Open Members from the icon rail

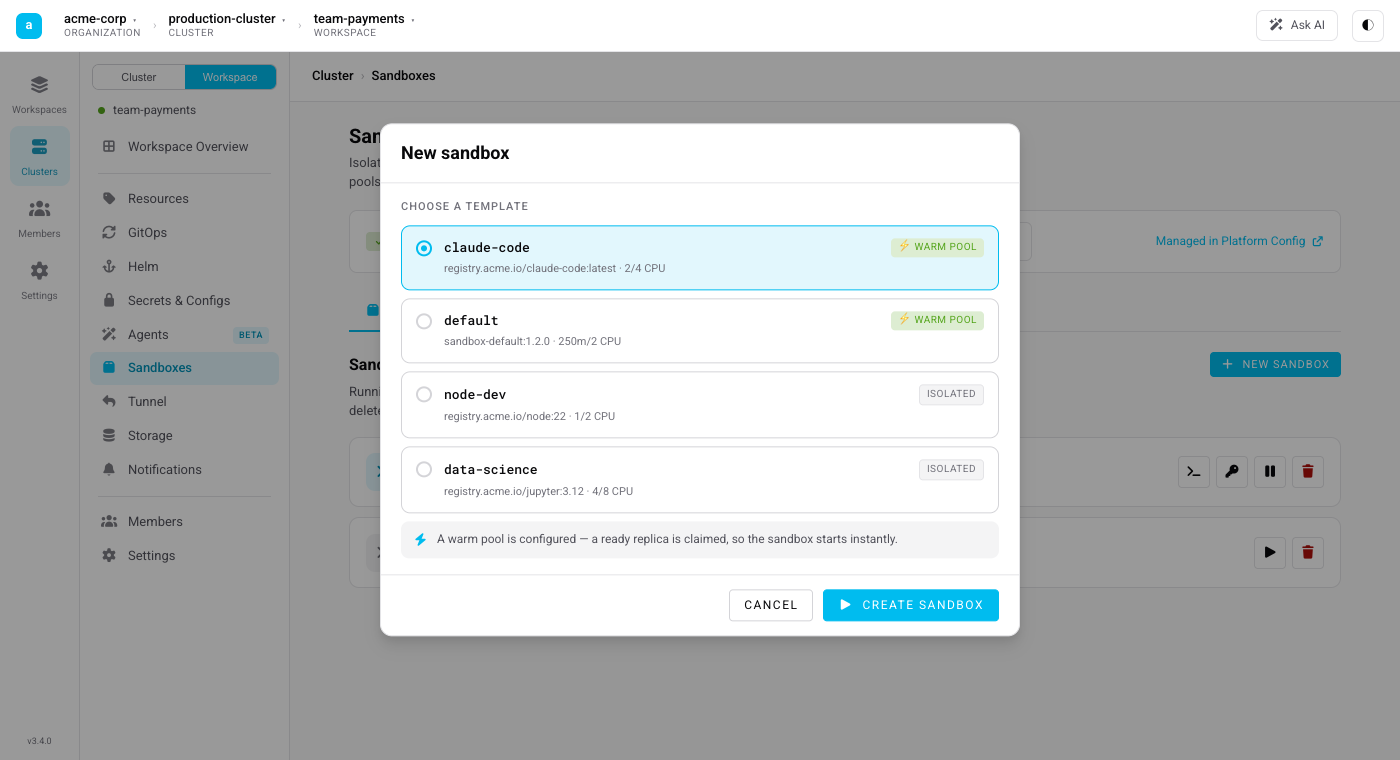pyautogui.click(x=39, y=218)
